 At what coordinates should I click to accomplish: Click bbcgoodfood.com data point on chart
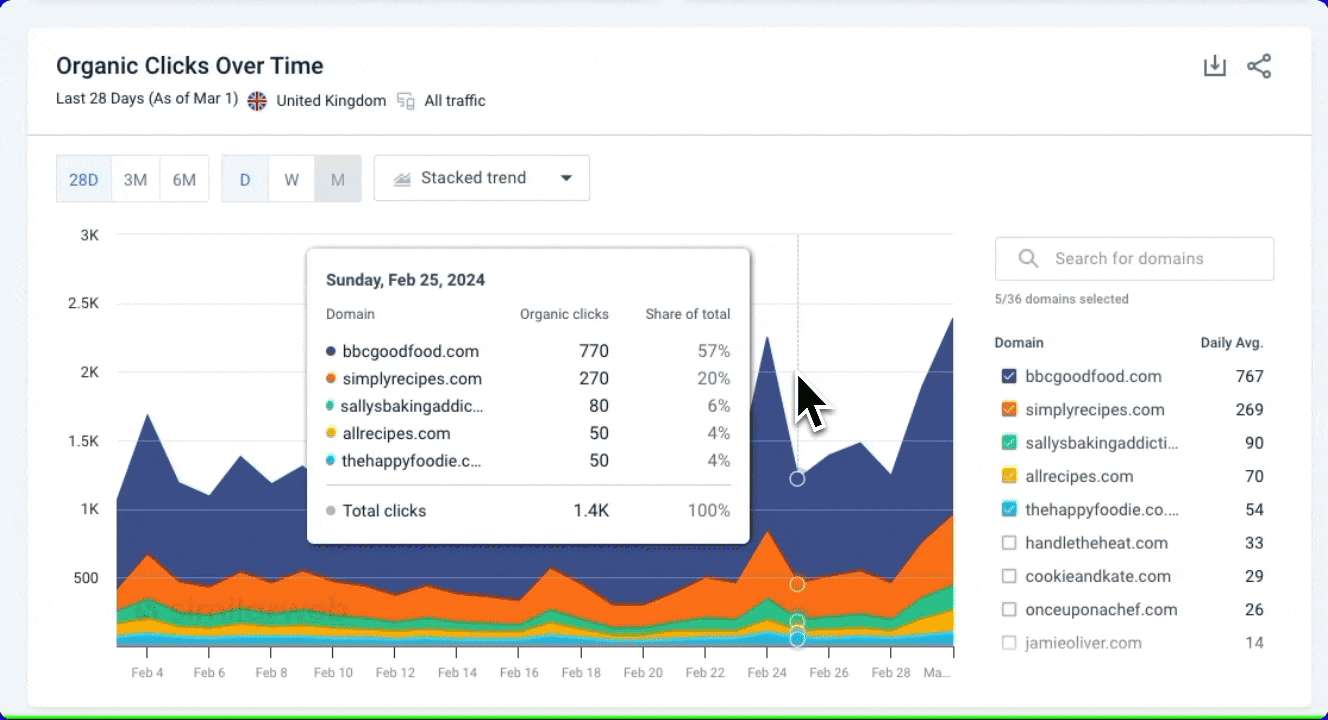click(797, 479)
